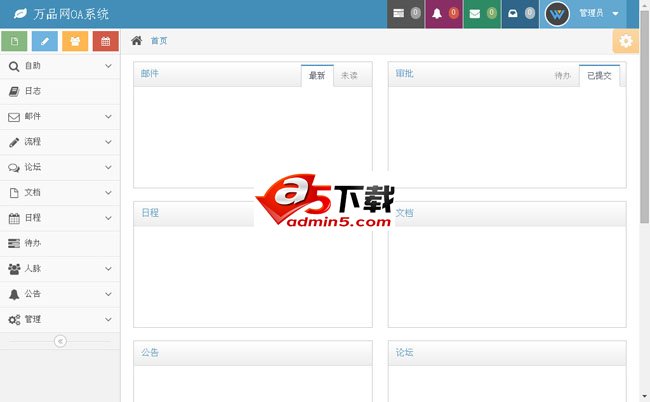Expand the 流程 sidebar chevron
This screenshot has width=650, height=402.
point(108,142)
